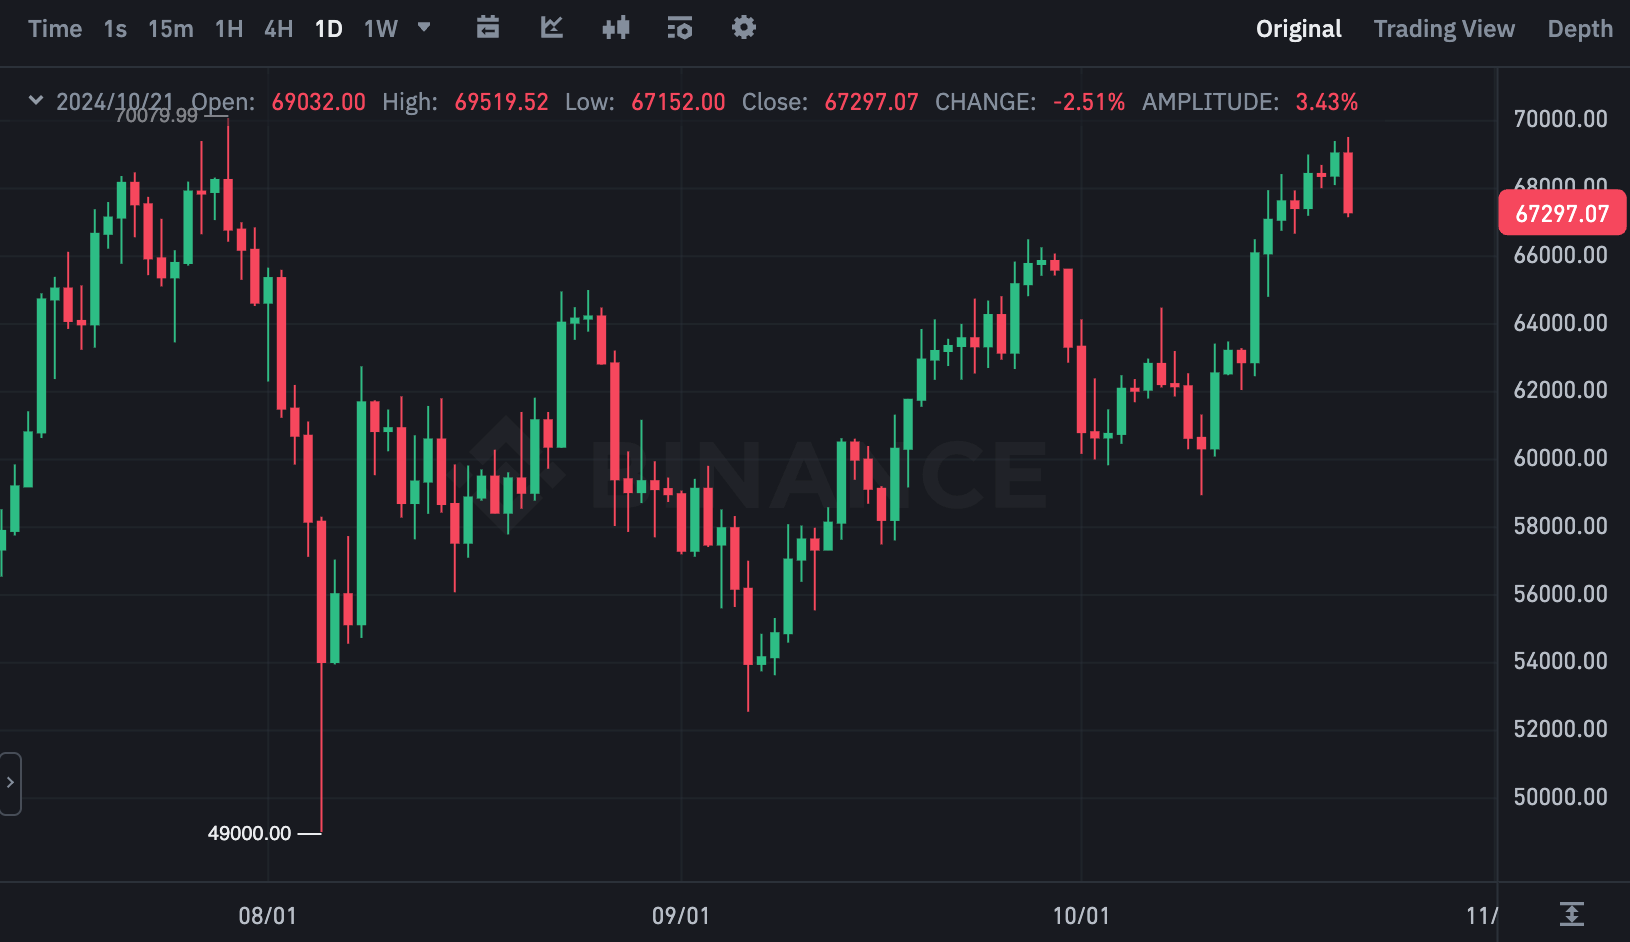The image size is (1630, 942).
Task: Choose the 1W interval
Action: (x=381, y=29)
